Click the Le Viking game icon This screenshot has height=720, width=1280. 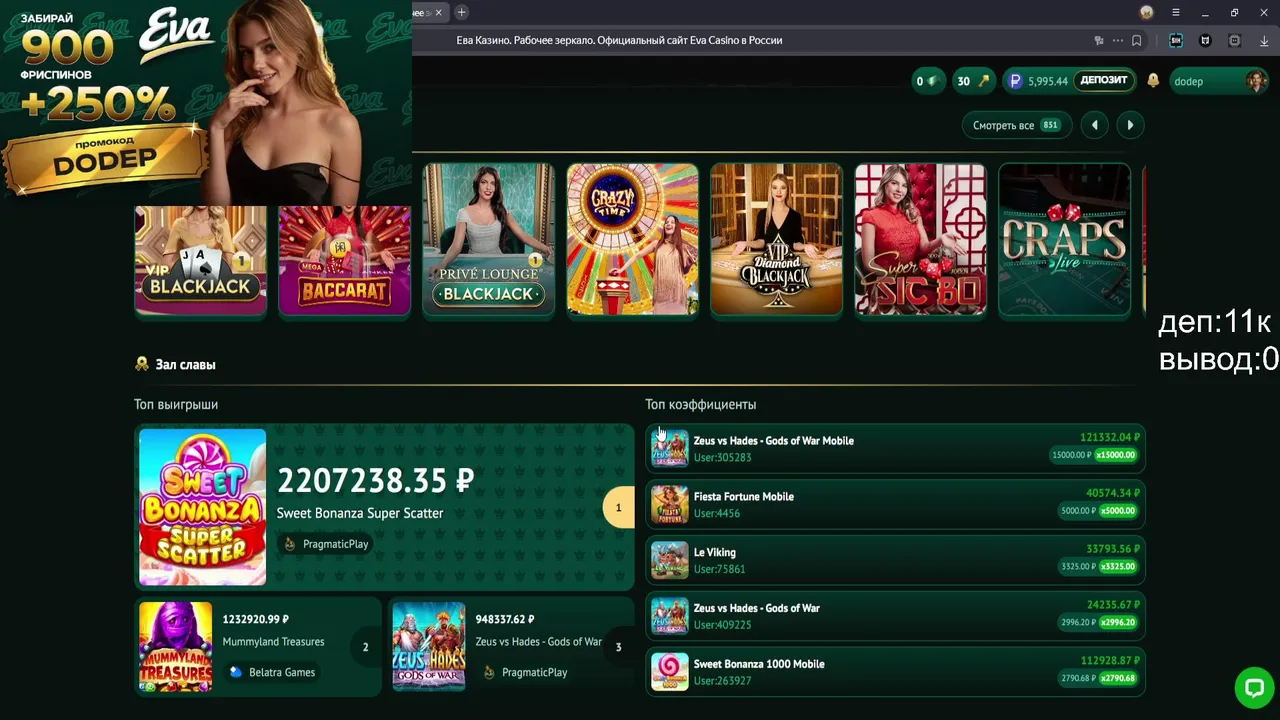click(670, 560)
